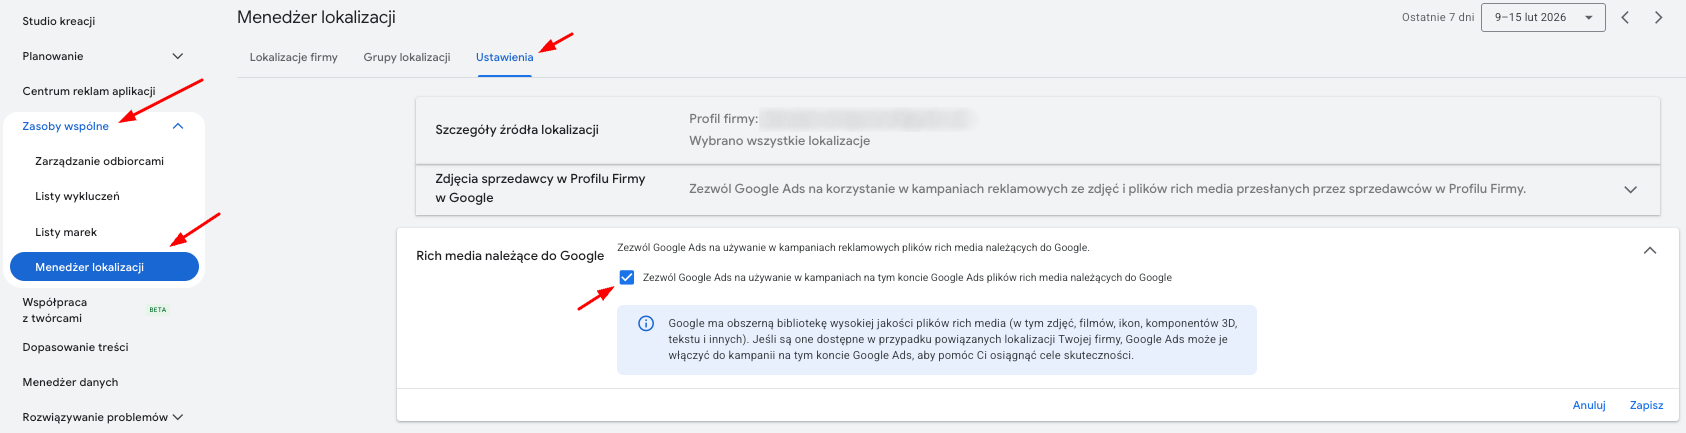Open Listy marek
Viewport: 1686px width, 433px height.
point(66,232)
